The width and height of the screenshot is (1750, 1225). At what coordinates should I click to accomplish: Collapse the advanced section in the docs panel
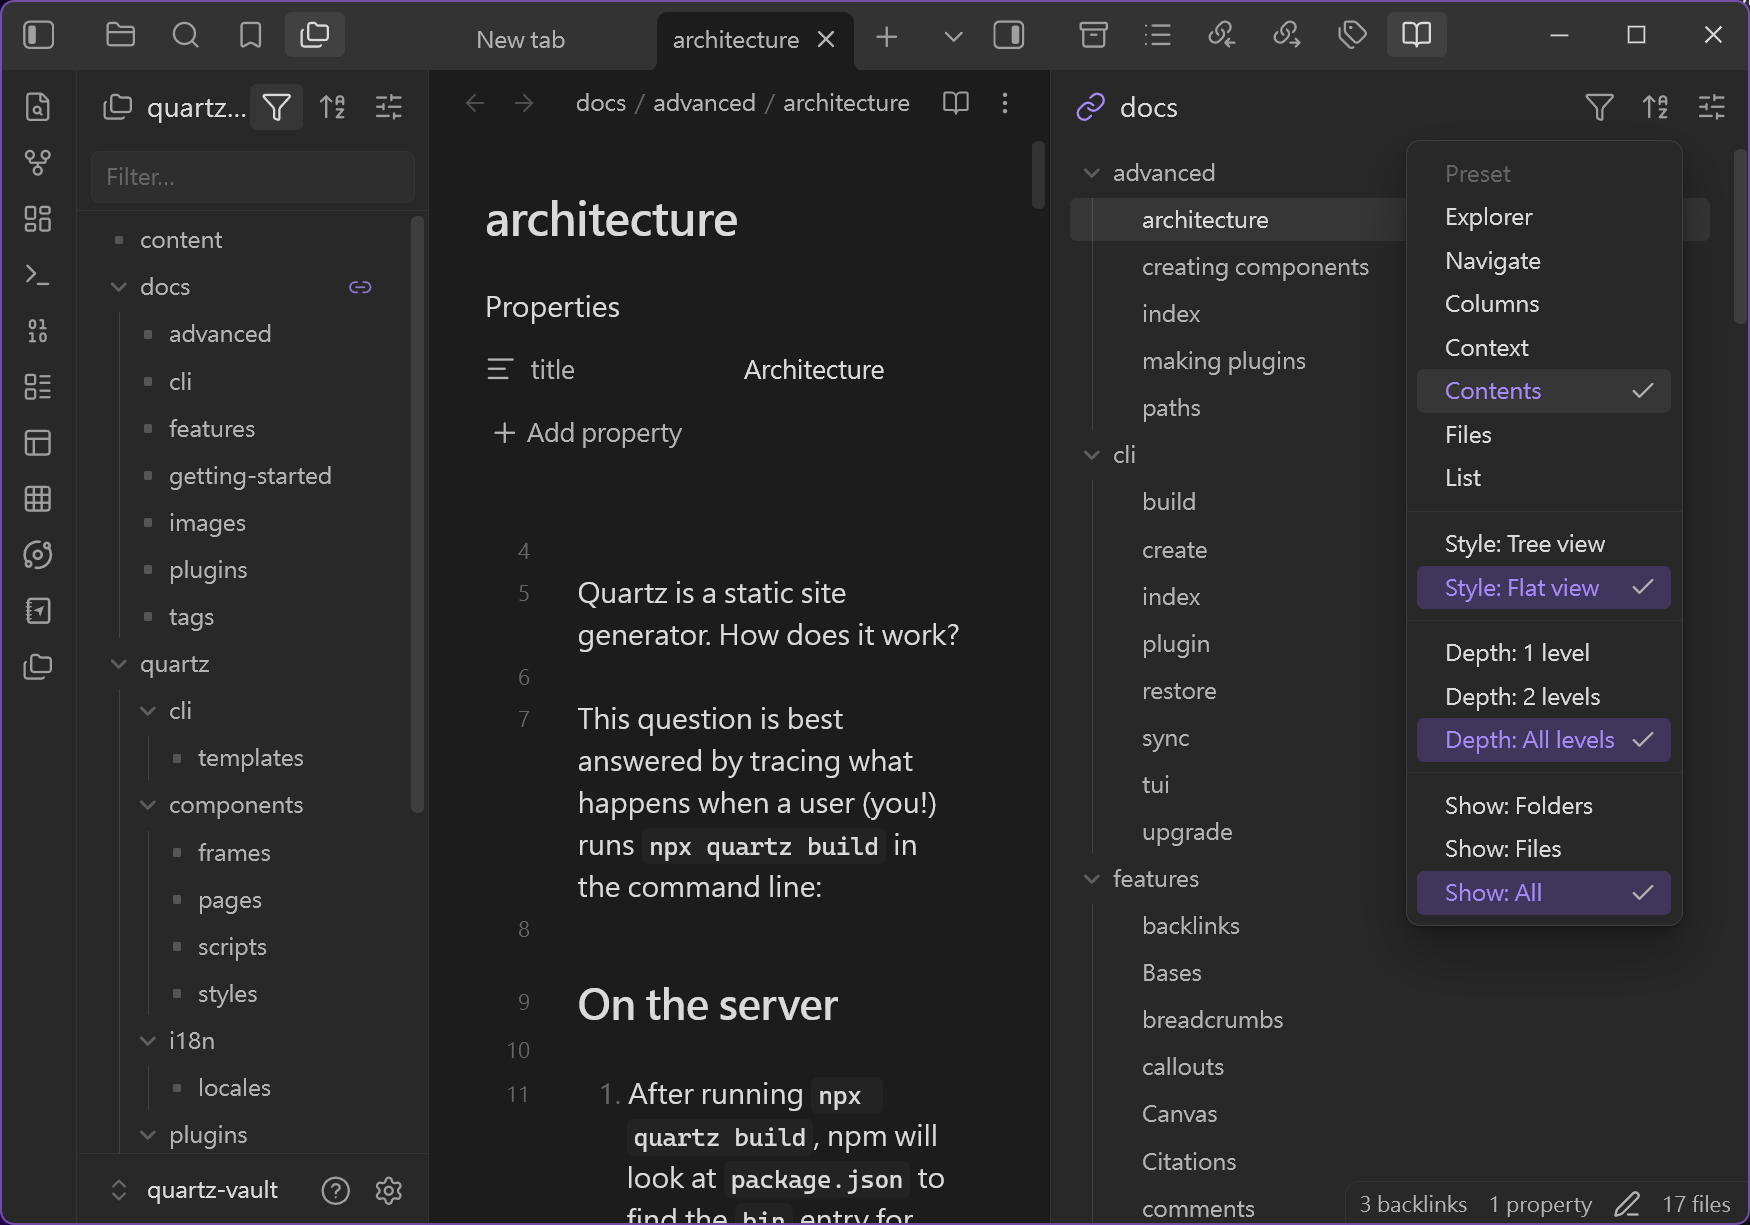[1091, 173]
